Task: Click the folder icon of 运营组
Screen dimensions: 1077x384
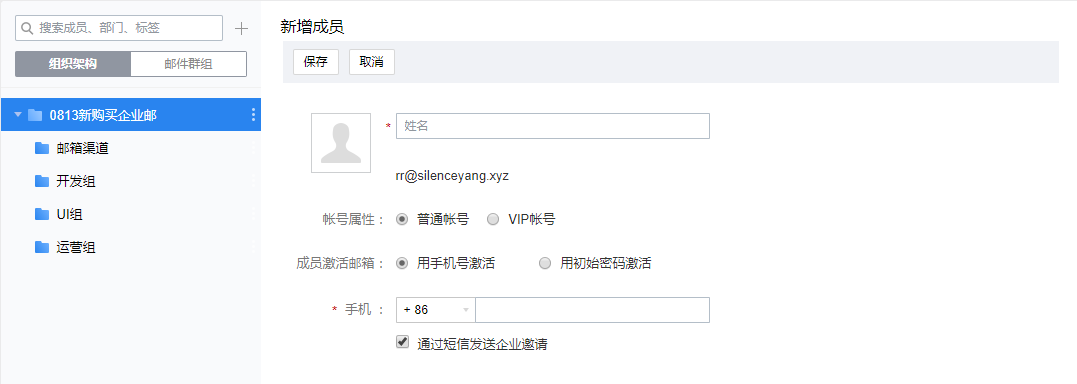Action: click(42, 247)
